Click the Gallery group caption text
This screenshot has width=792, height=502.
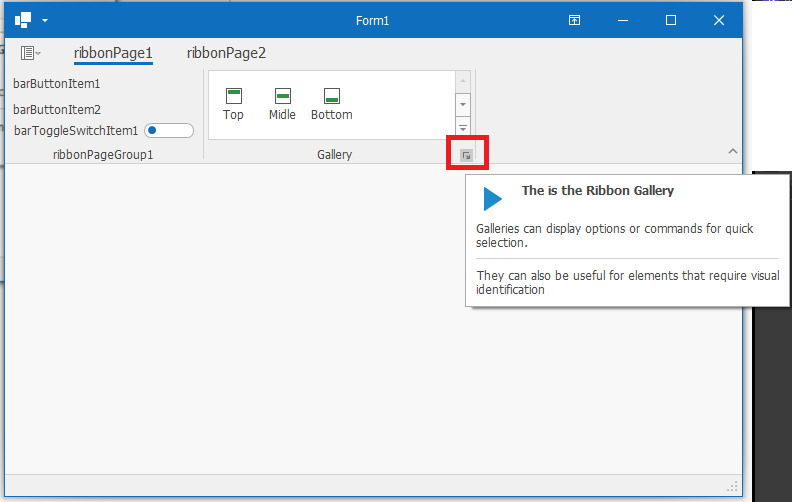pyautogui.click(x=334, y=155)
